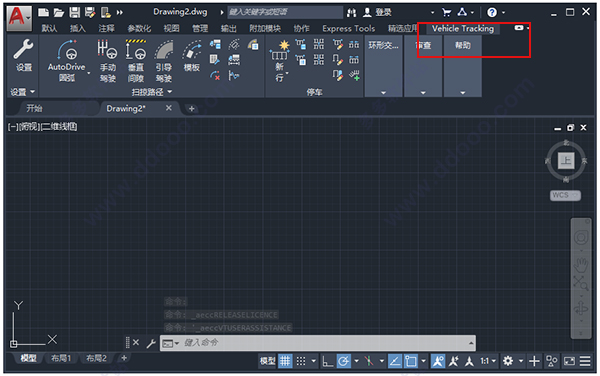Switch to the 开始 start file tab

[x=34, y=108]
